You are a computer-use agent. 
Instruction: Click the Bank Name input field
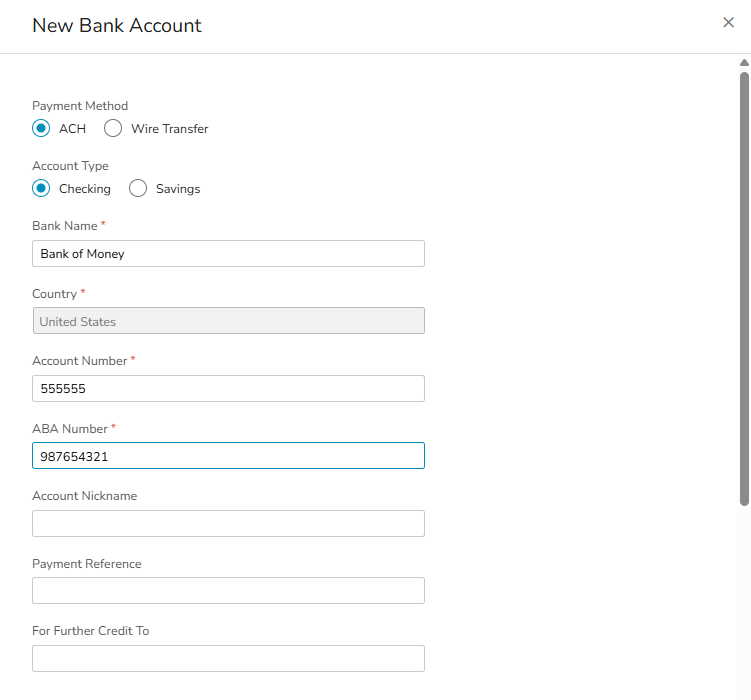click(x=228, y=253)
